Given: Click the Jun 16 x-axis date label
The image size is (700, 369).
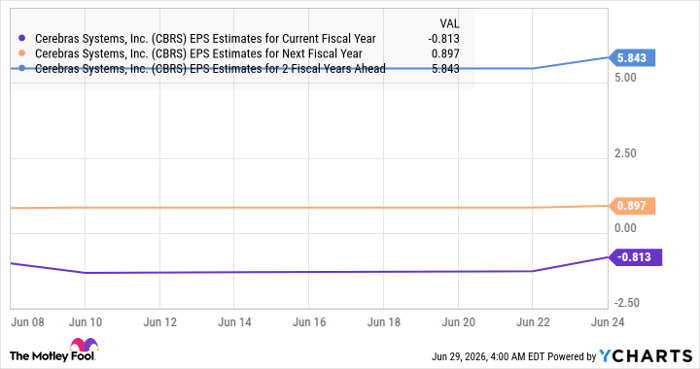Looking at the screenshot, I should (x=309, y=322).
